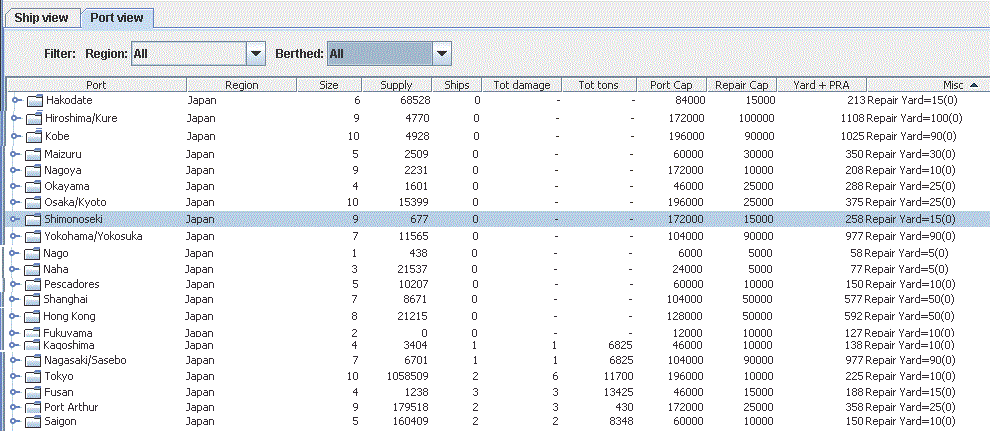990x439 pixels.
Task: Click Fusan total tons value 13425
Action: coord(617,392)
